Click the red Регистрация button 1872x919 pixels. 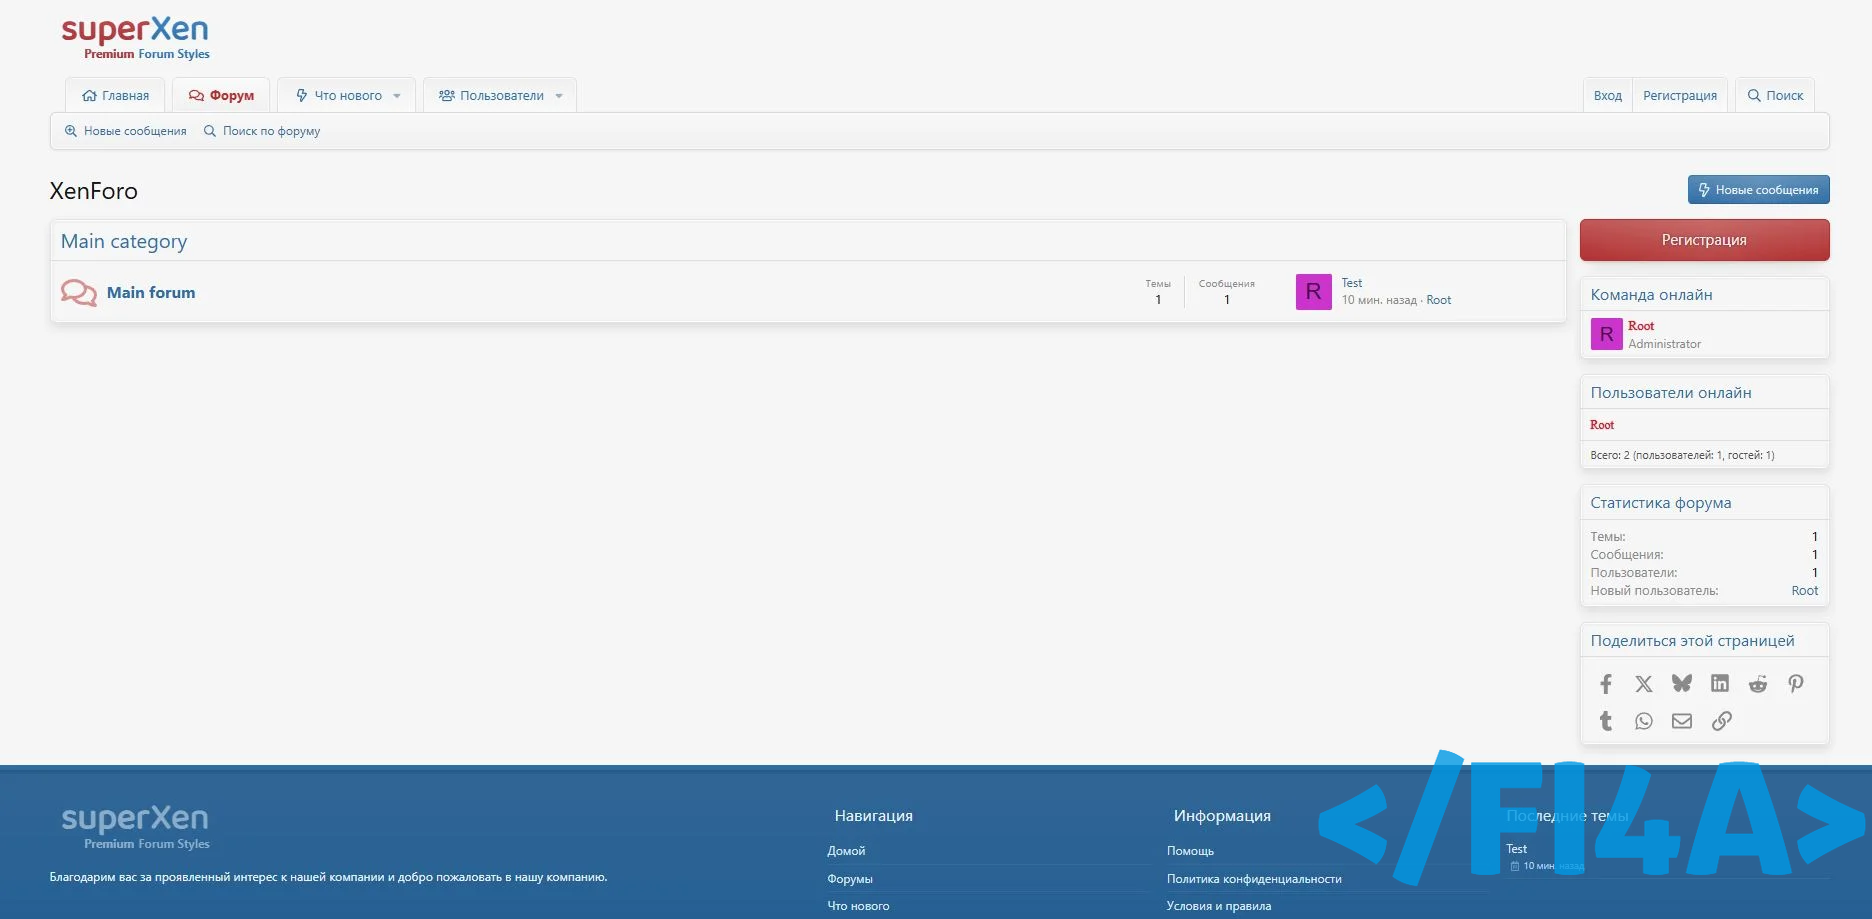point(1705,240)
